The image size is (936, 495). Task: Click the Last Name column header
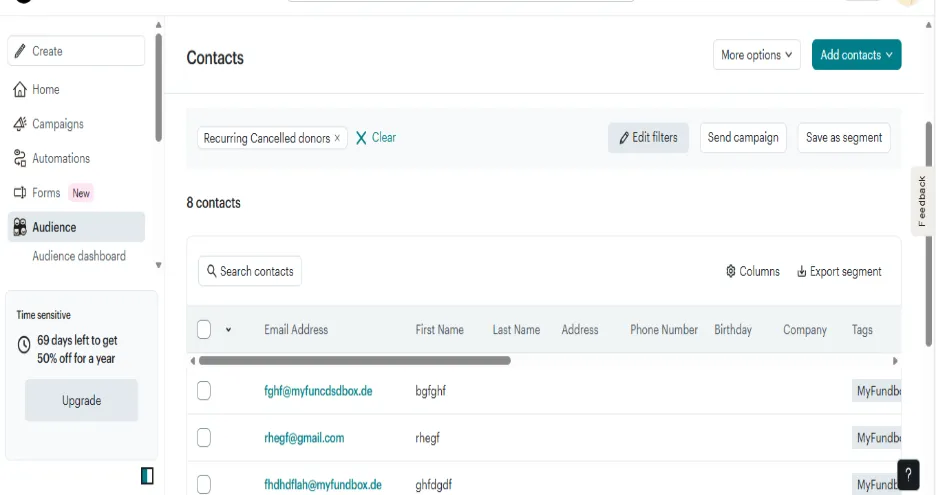(x=516, y=330)
